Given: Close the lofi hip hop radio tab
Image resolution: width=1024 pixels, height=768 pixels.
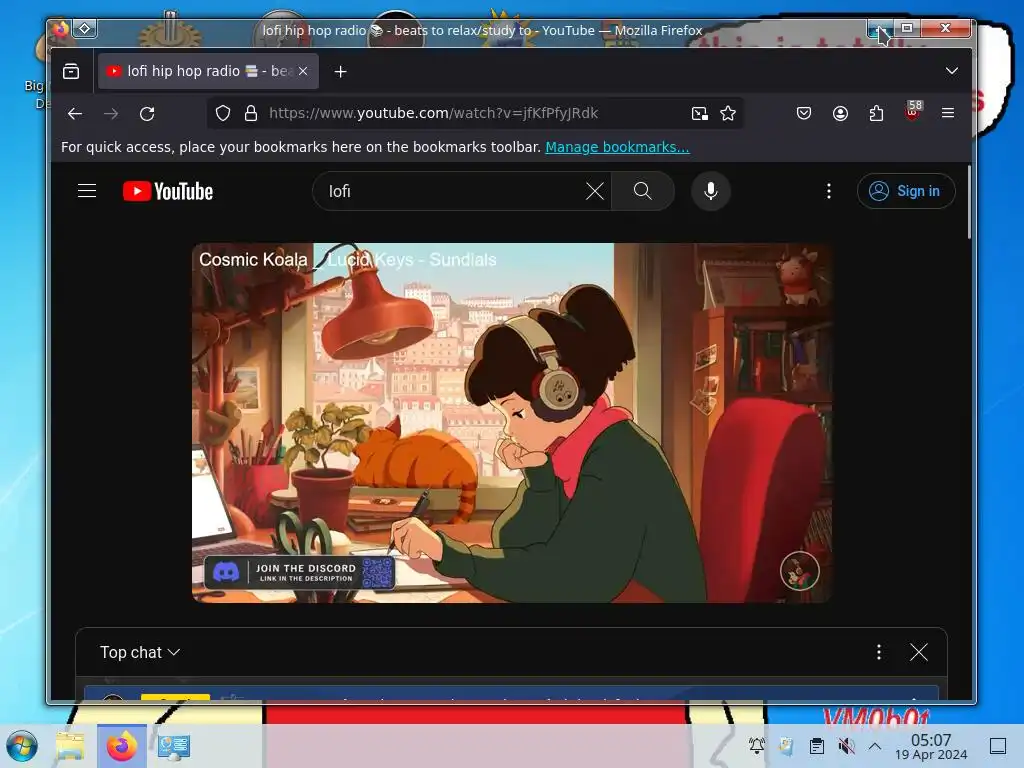Looking at the screenshot, I should (x=303, y=71).
